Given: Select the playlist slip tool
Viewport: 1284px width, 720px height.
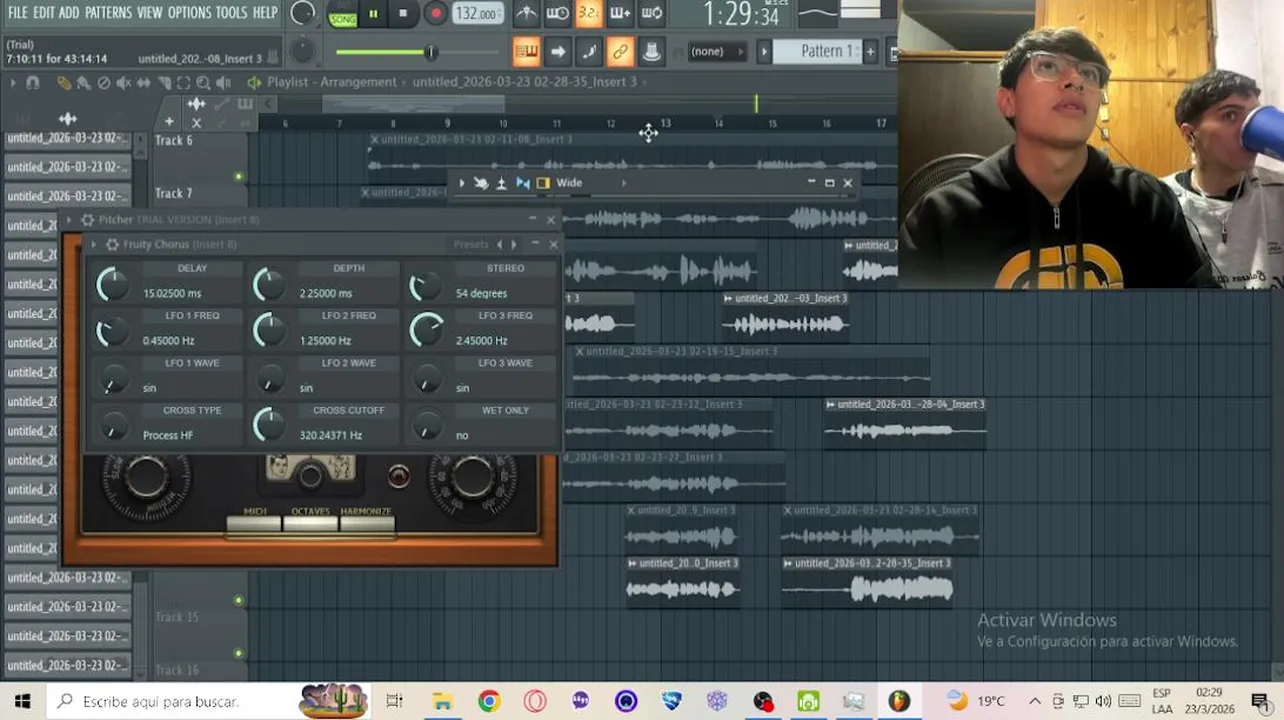Looking at the screenshot, I should pos(144,83).
